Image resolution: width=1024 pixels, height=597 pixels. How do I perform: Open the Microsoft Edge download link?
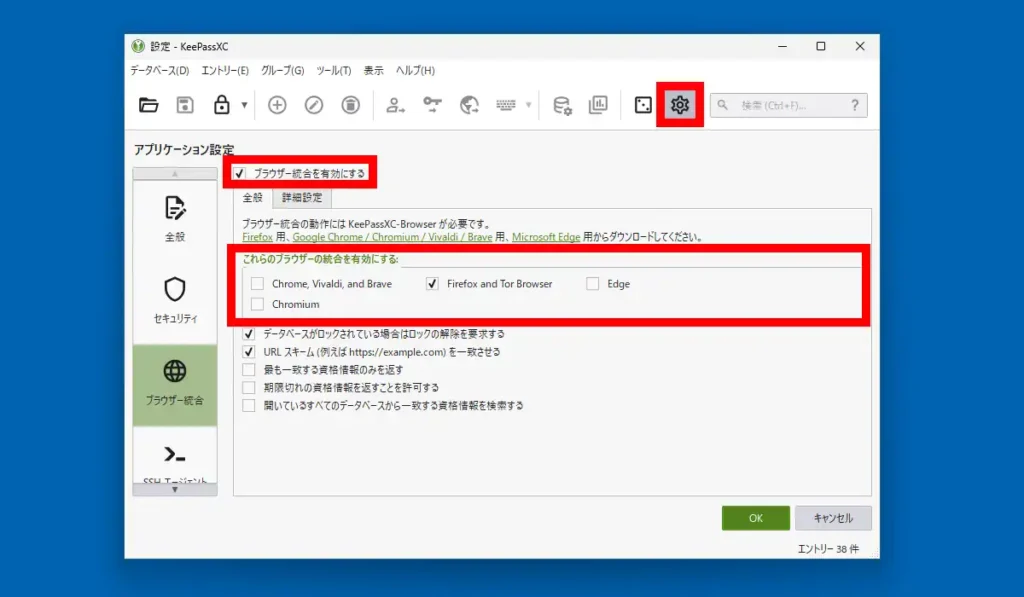[x=546, y=237]
